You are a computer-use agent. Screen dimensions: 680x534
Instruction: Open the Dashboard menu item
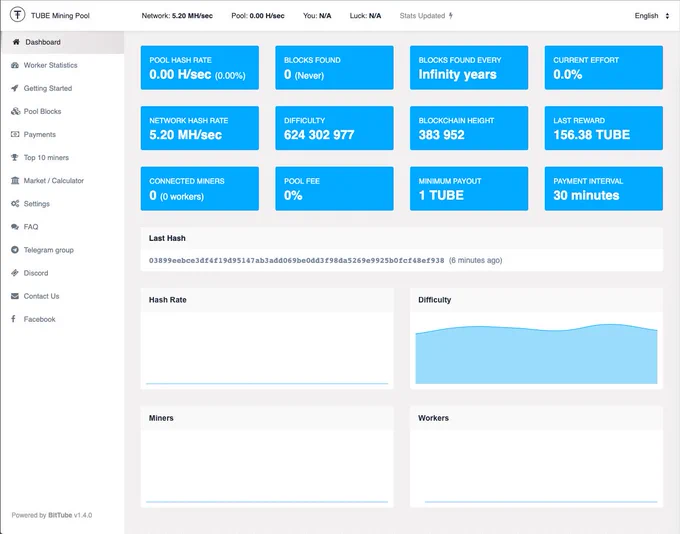coord(63,42)
